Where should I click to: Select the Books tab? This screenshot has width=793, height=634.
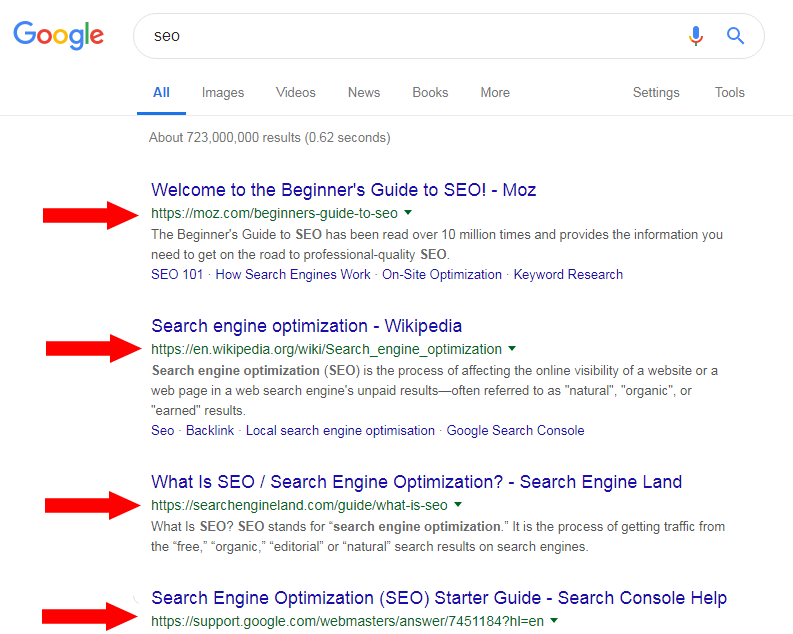click(x=430, y=93)
